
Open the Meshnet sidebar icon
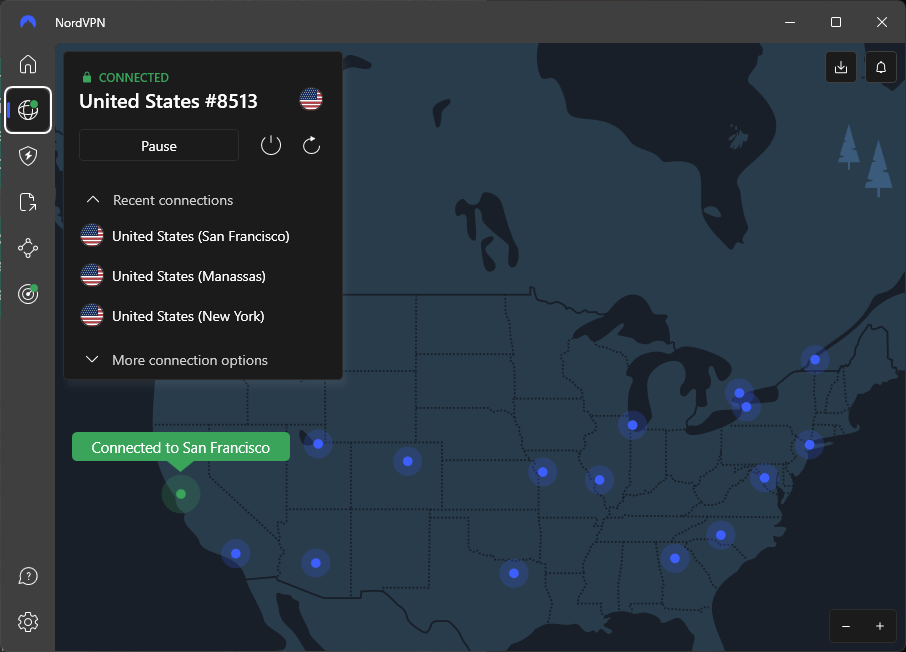pyautogui.click(x=28, y=249)
